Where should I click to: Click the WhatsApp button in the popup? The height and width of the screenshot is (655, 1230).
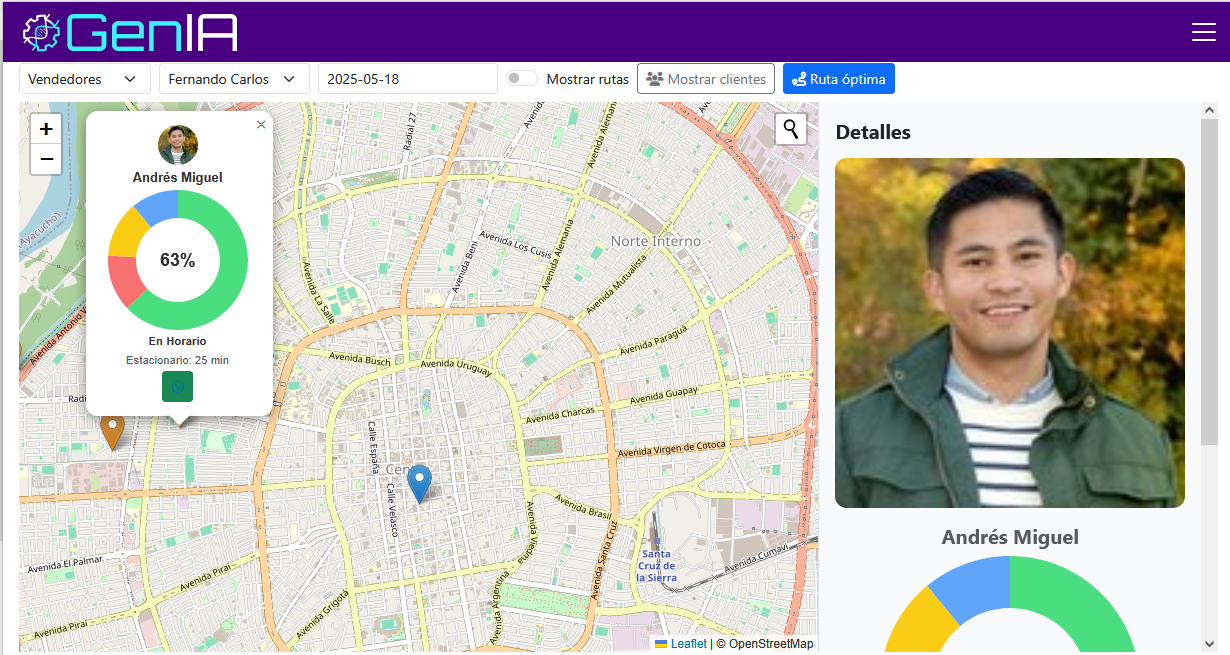click(178, 387)
